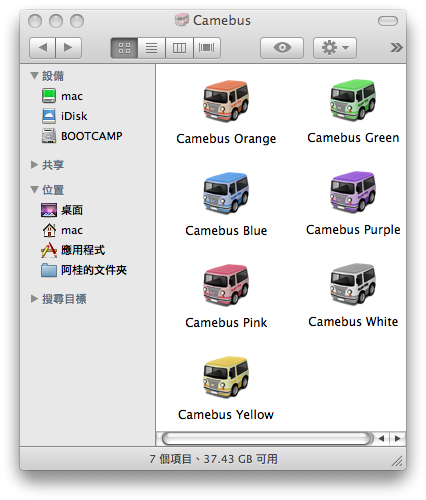This screenshot has height=500, width=426.
Task: Switch to icon view mode
Action: (x=124, y=48)
